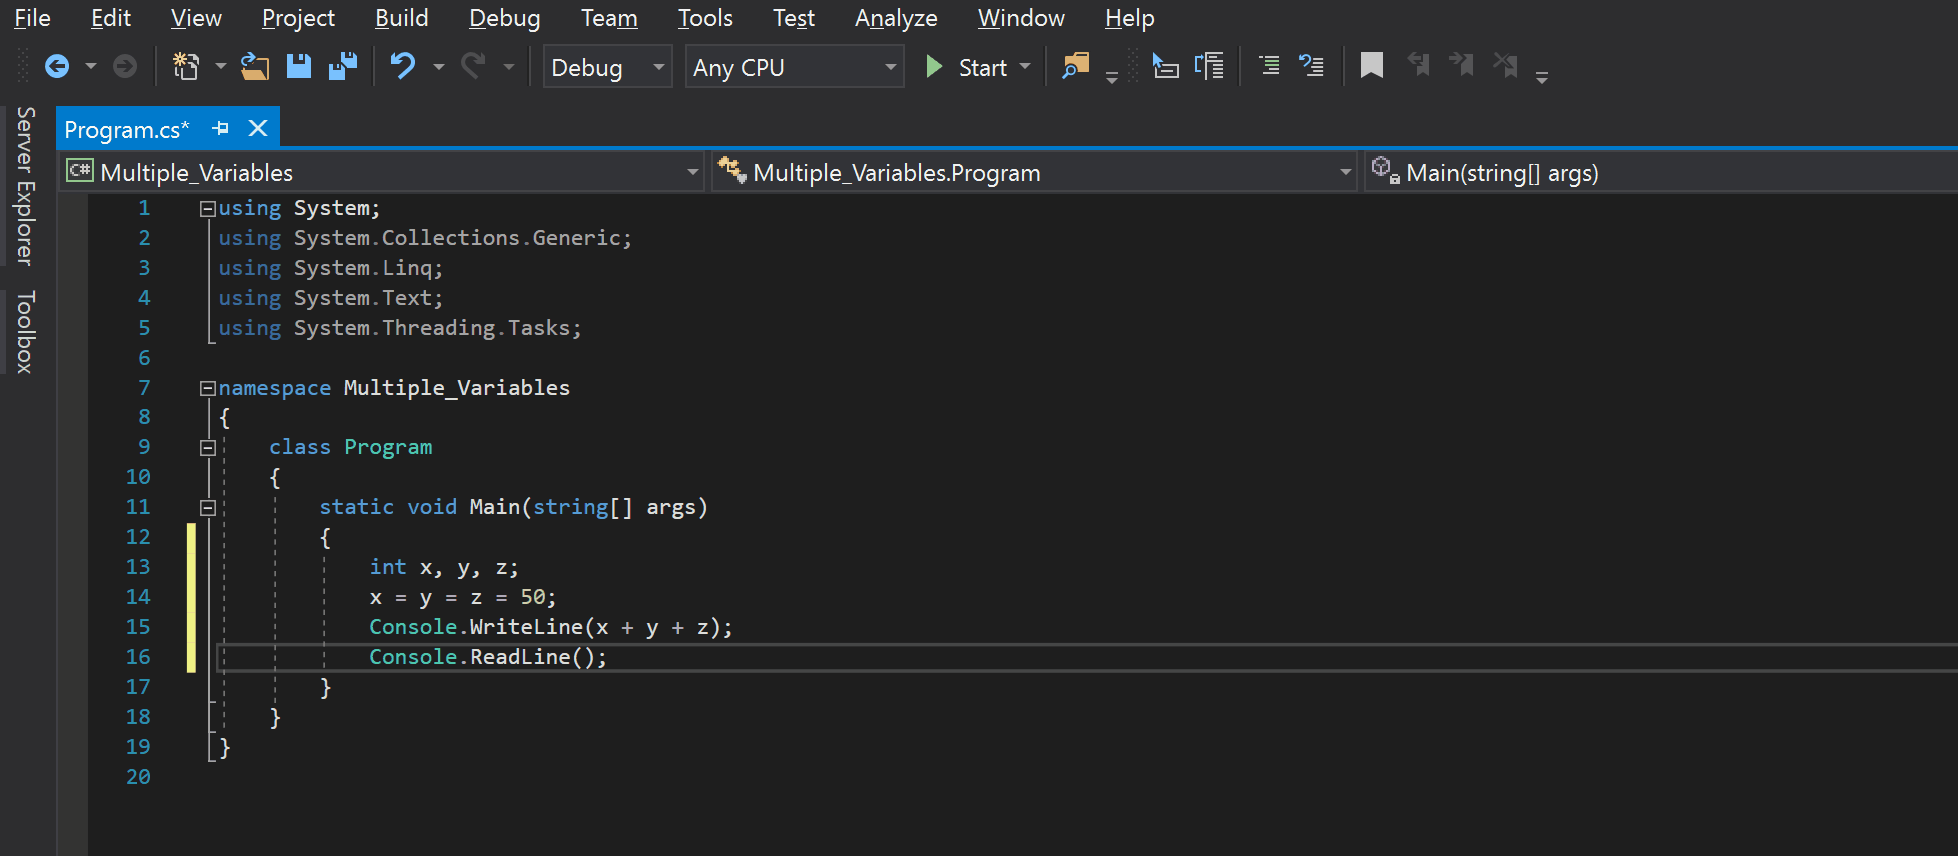Click the green Start play icon
This screenshot has width=1958, height=856.
(934, 67)
